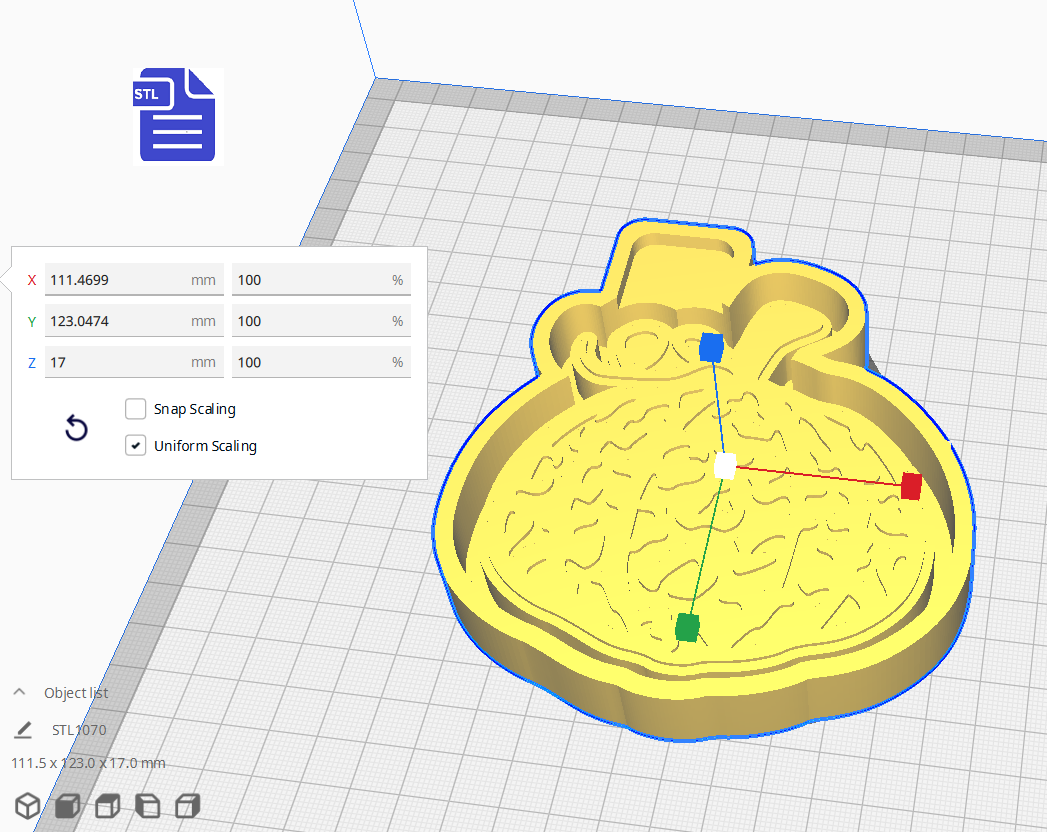
Task: Select STL1070 in the object list
Action: tap(78, 730)
